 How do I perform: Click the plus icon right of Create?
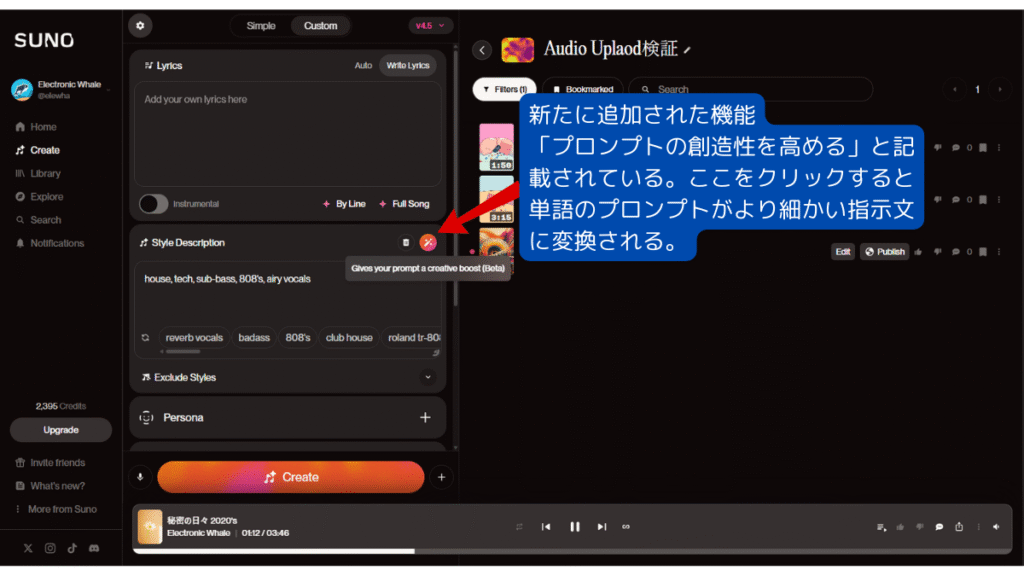click(x=441, y=477)
